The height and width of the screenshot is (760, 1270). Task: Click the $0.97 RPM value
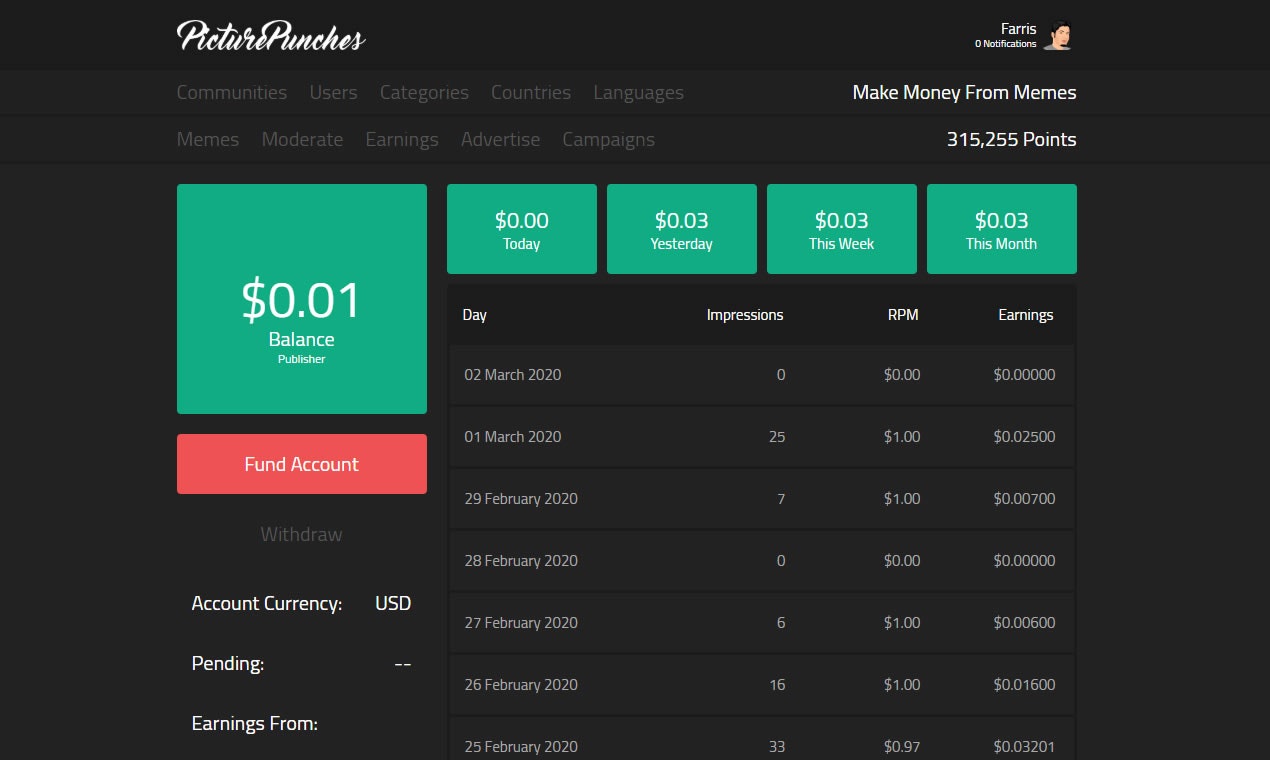coord(902,747)
